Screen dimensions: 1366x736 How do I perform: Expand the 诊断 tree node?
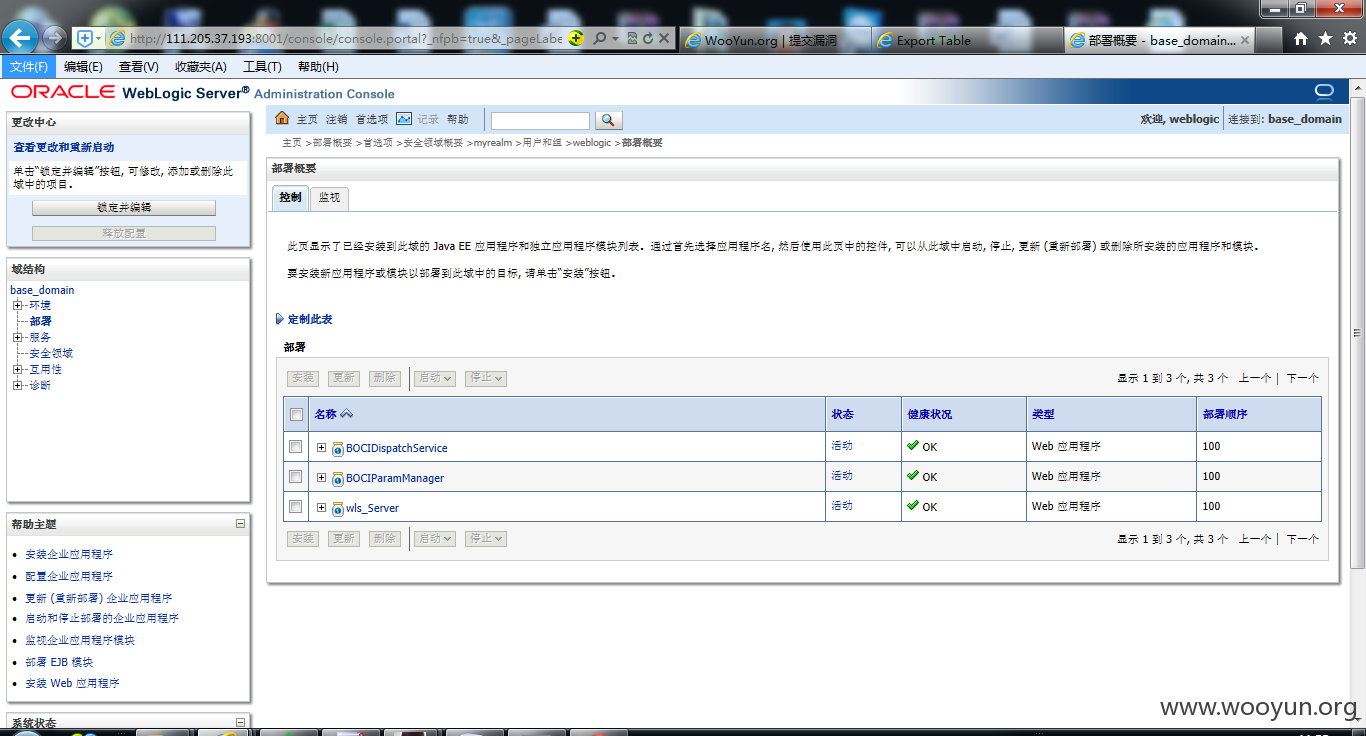coord(17,385)
